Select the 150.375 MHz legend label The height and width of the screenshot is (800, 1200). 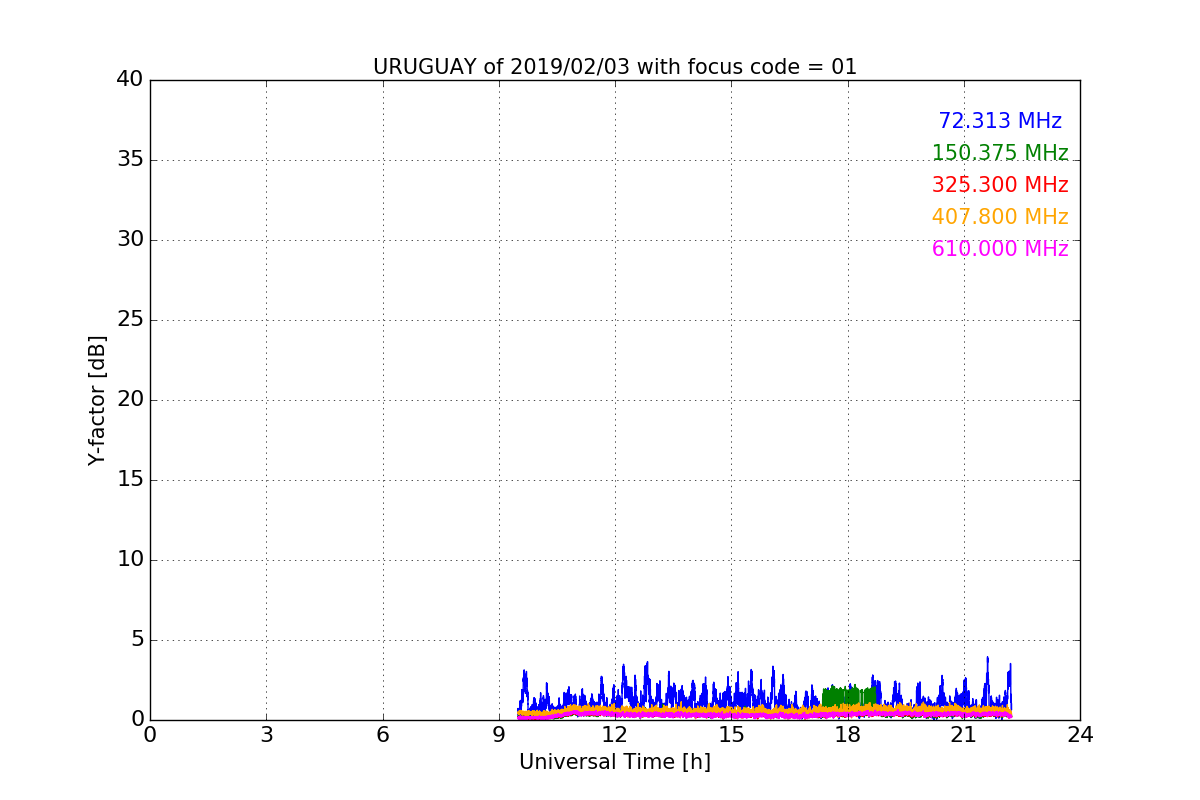(1000, 153)
